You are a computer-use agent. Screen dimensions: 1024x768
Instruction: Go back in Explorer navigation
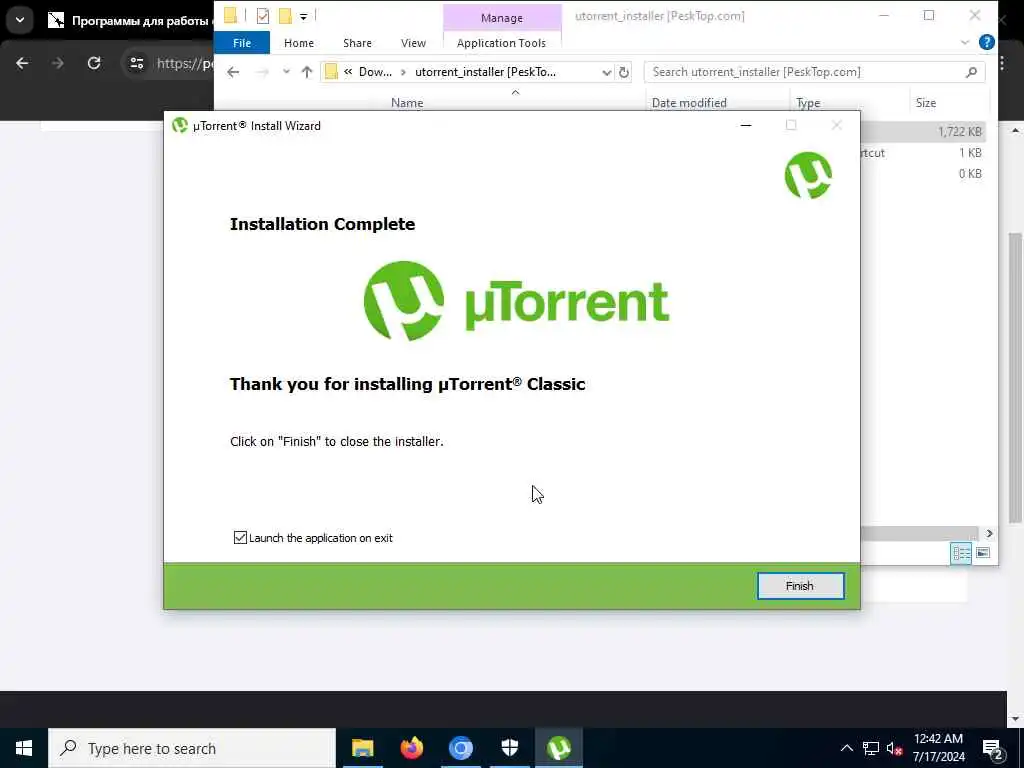tap(232, 72)
